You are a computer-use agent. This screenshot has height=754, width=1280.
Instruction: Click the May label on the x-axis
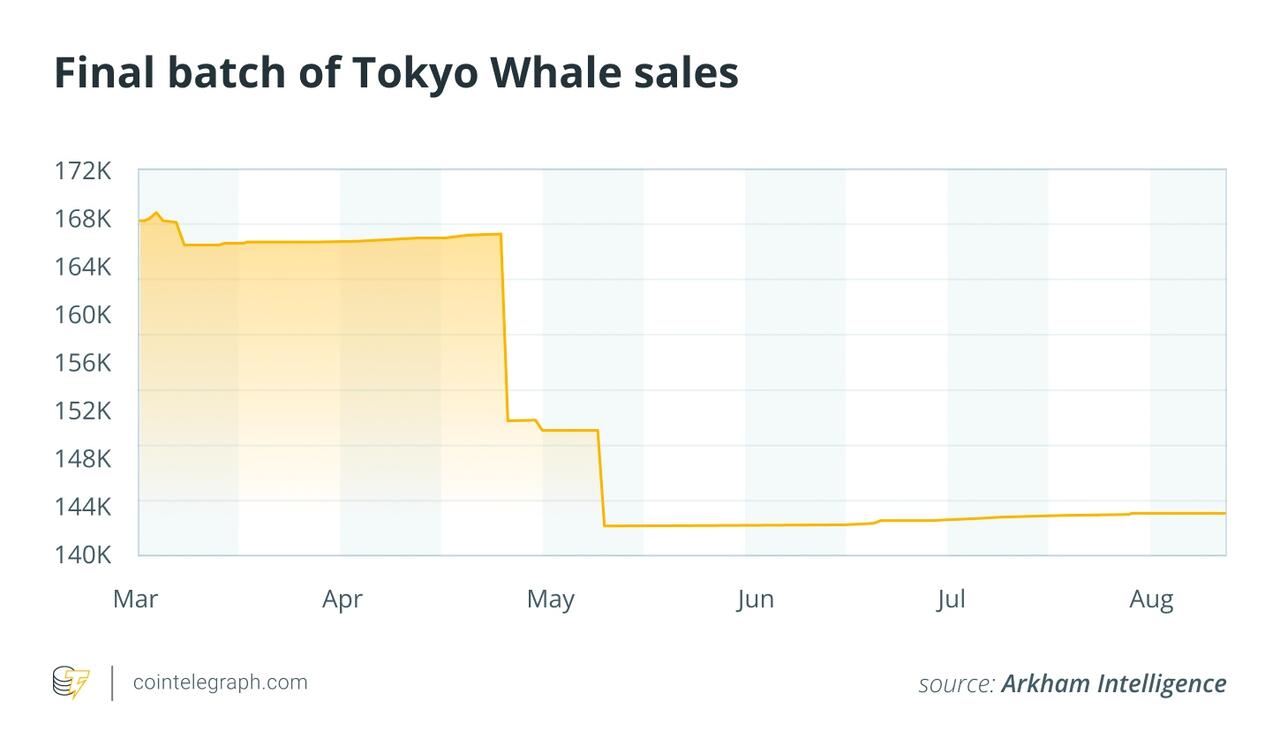click(x=550, y=599)
